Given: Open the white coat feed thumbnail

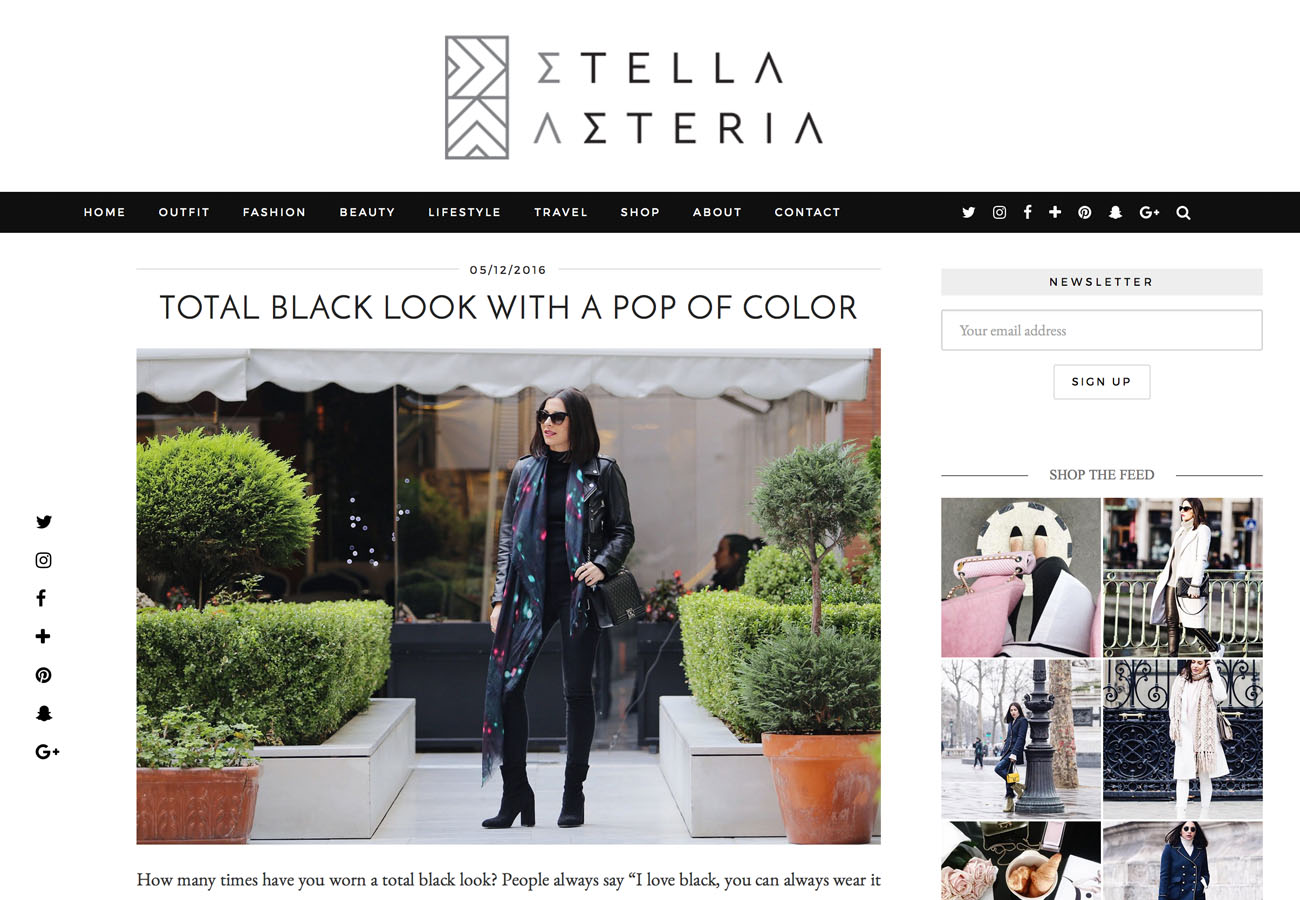Looking at the screenshot, I should [x=1182, y=577].
